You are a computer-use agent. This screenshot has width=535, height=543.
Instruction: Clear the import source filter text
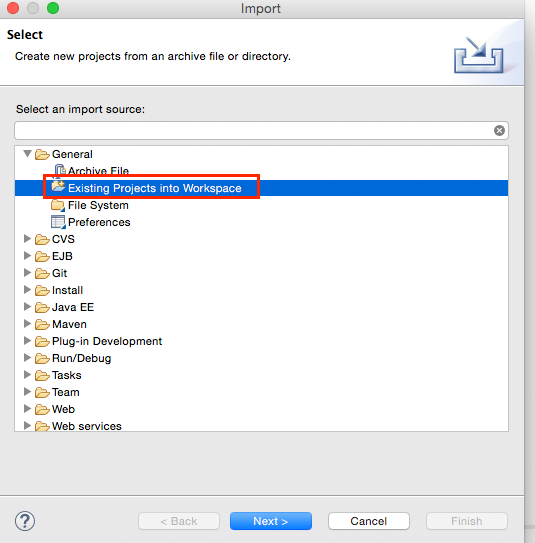click(499, 131)
